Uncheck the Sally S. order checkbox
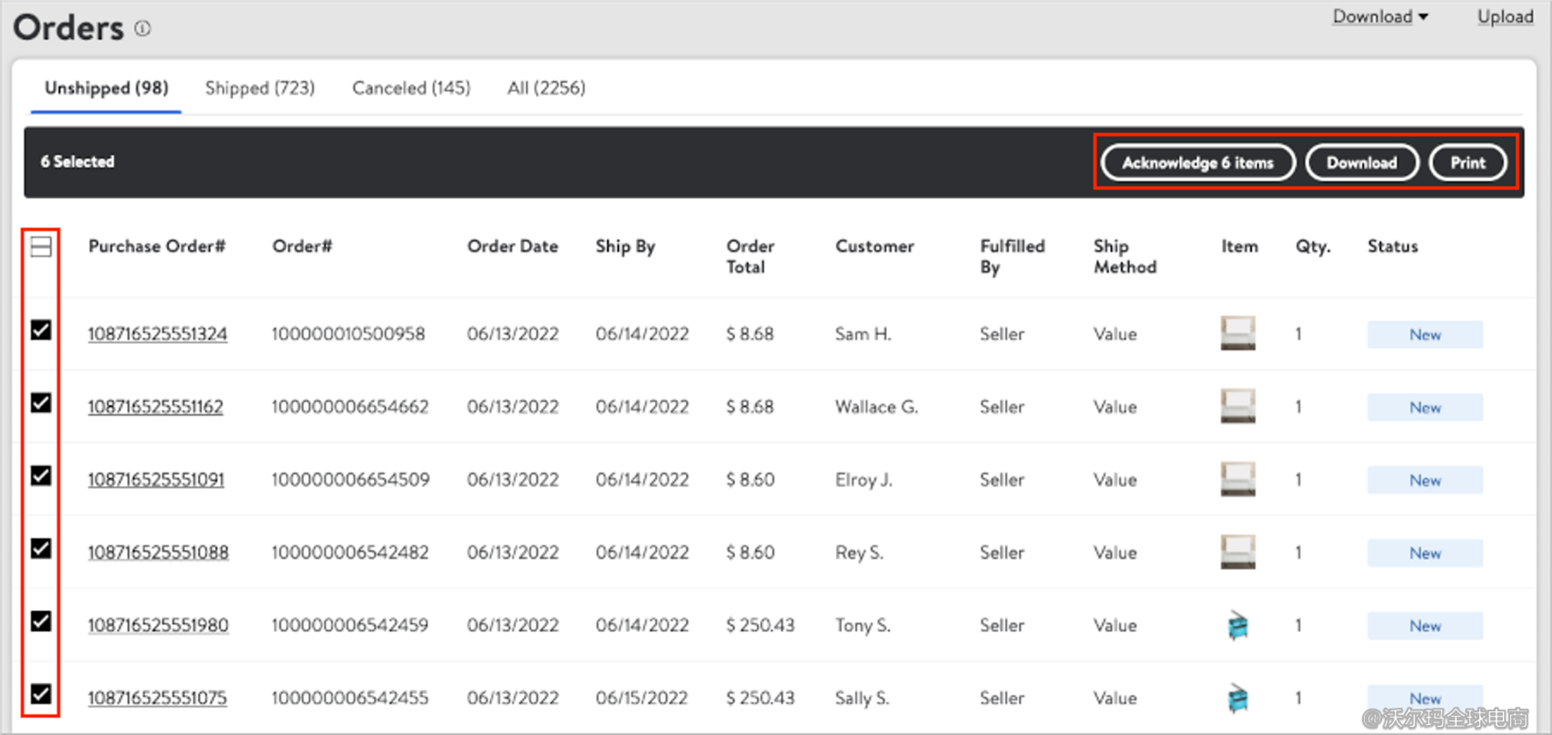Image resolution: width=1552 pixels, height=735 pixels. coord(41,694)
